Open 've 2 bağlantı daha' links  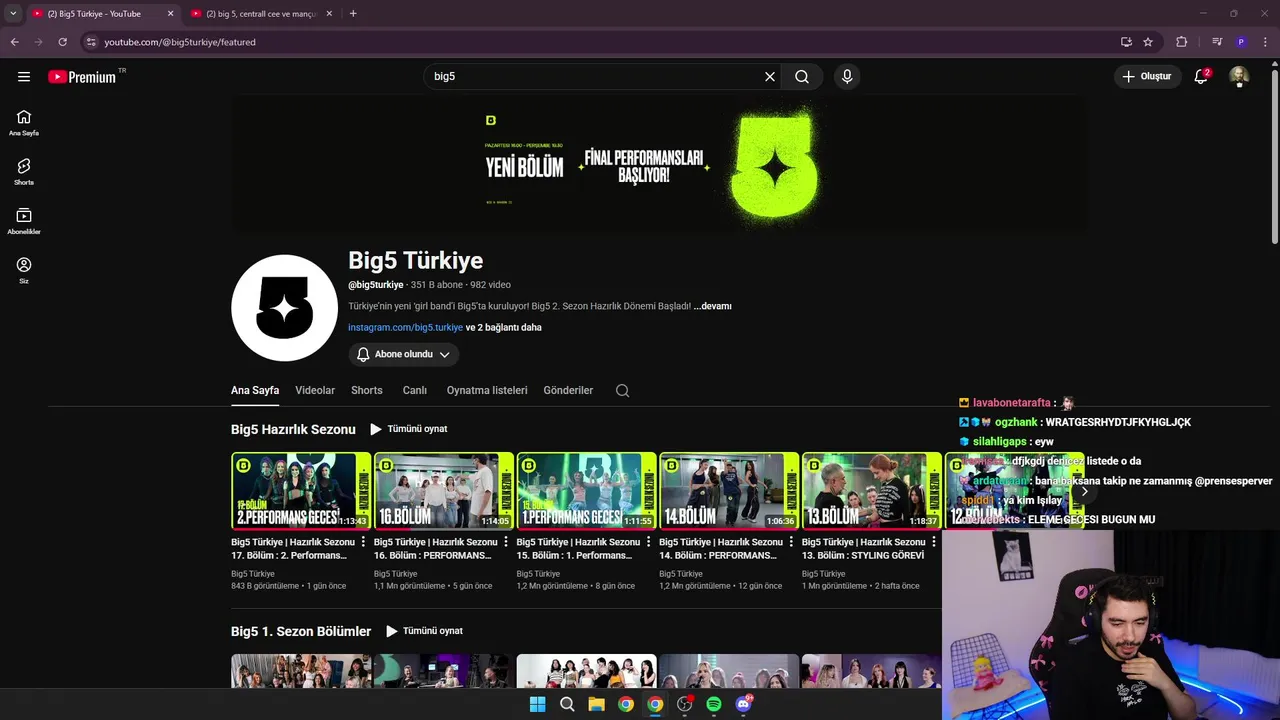click(504, 327)
